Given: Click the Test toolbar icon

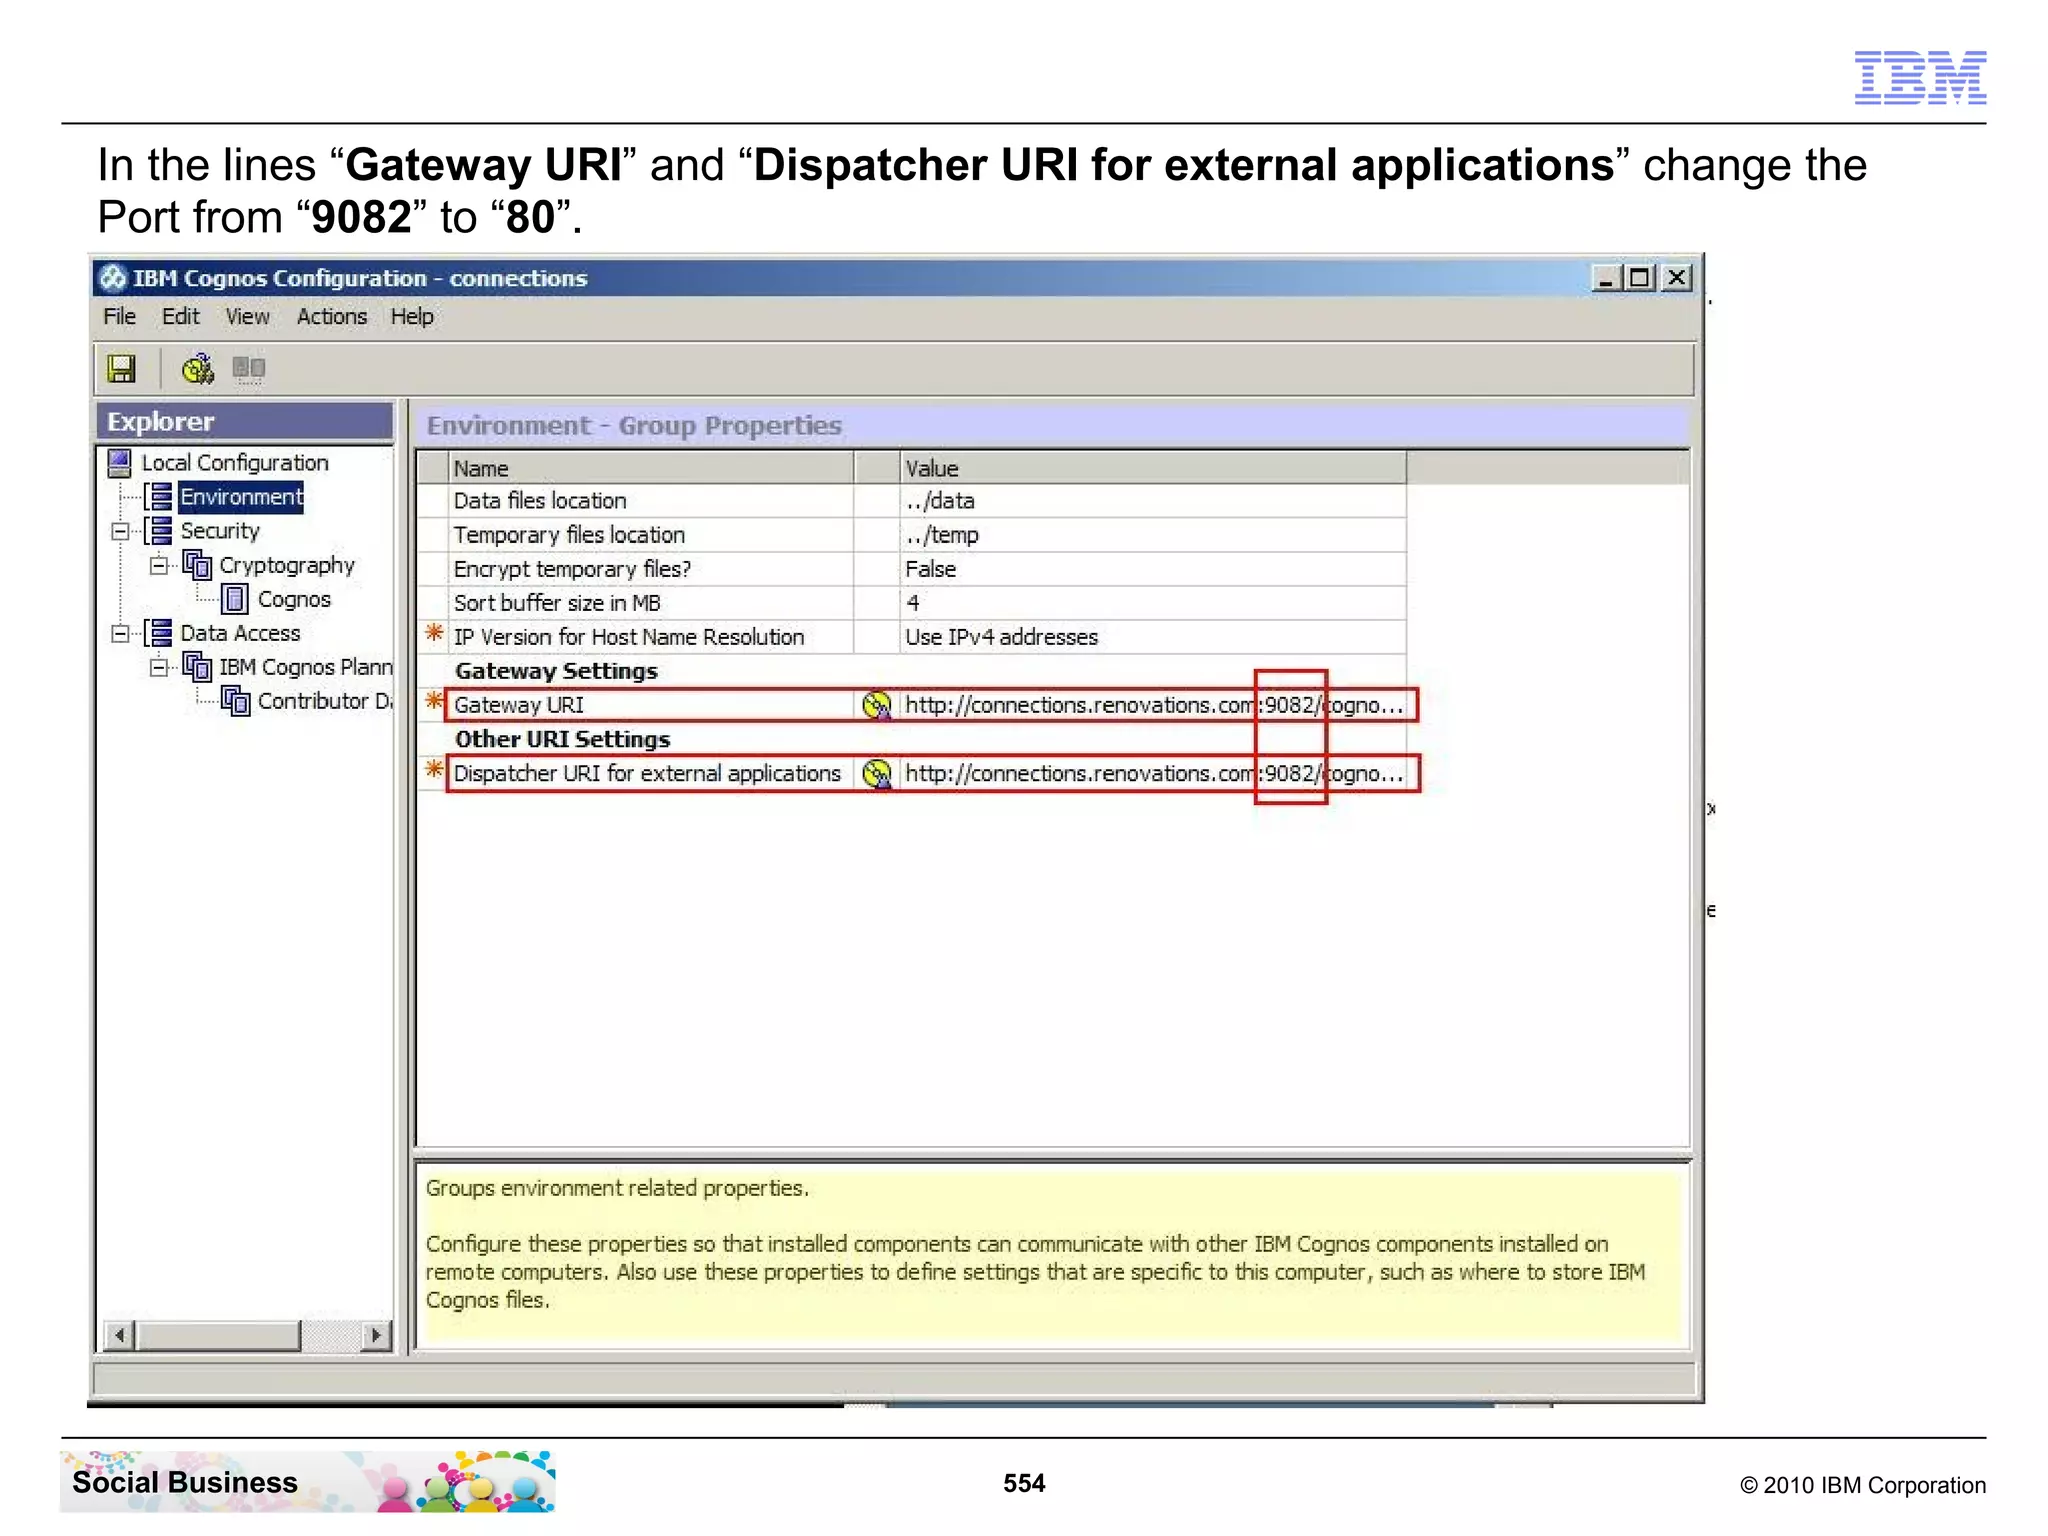Looking at the screenshot, I should point(197,369).
